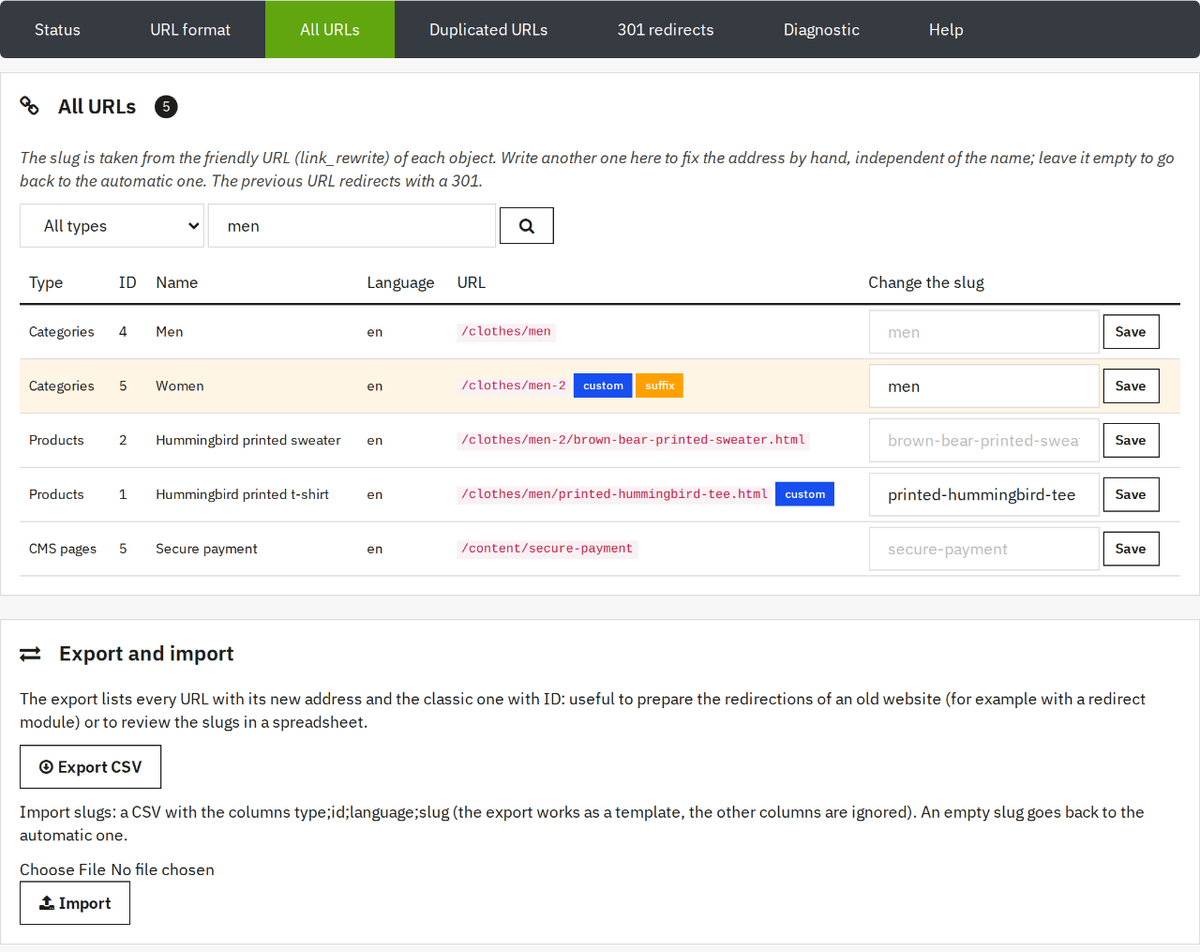Click the Export CSV button
1200x952 pixels.
(x=90, y=767)
